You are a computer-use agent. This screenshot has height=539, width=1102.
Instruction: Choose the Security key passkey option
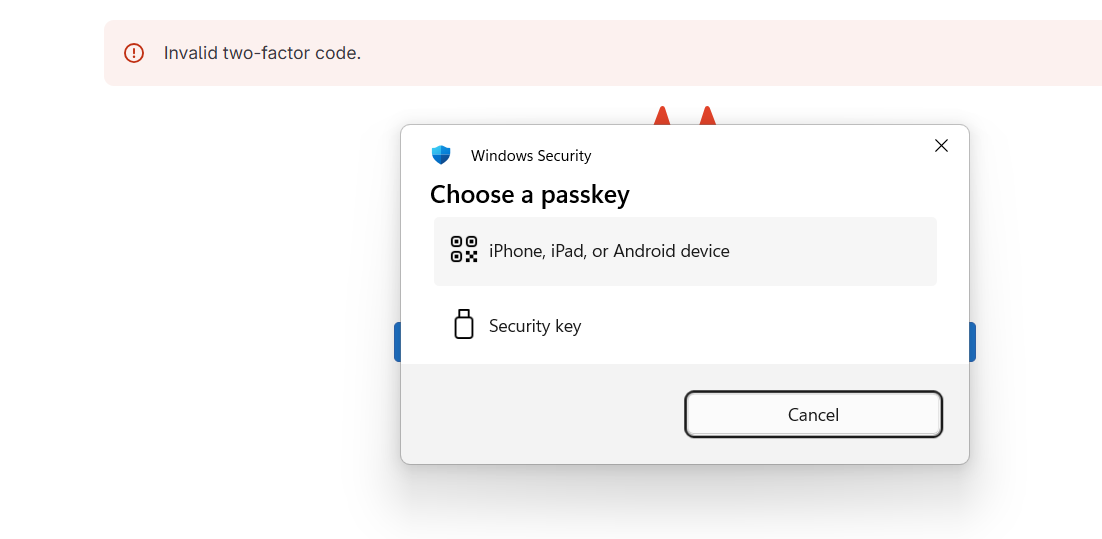(535, 326)
